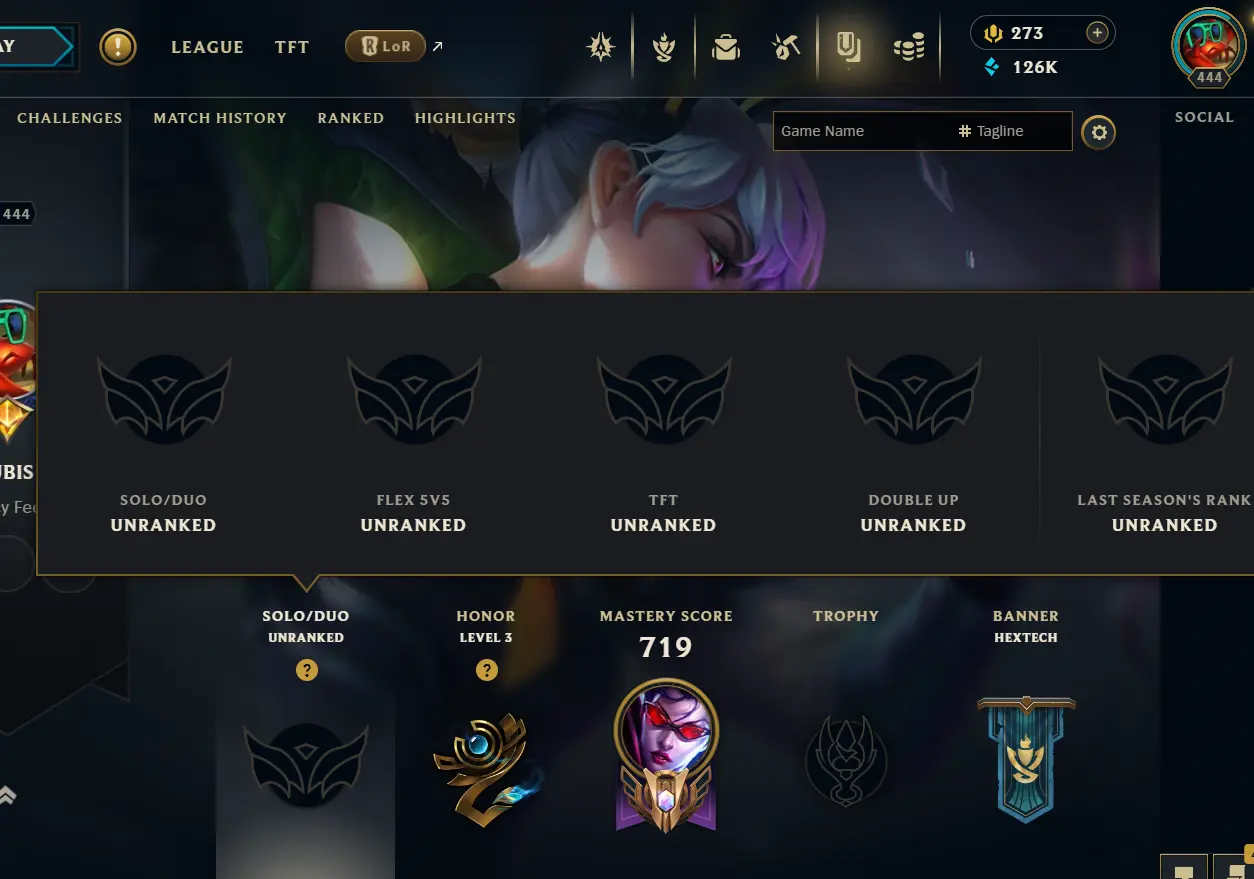
Task: Open the Loot hammer icon
Action: tap(786, 47)
